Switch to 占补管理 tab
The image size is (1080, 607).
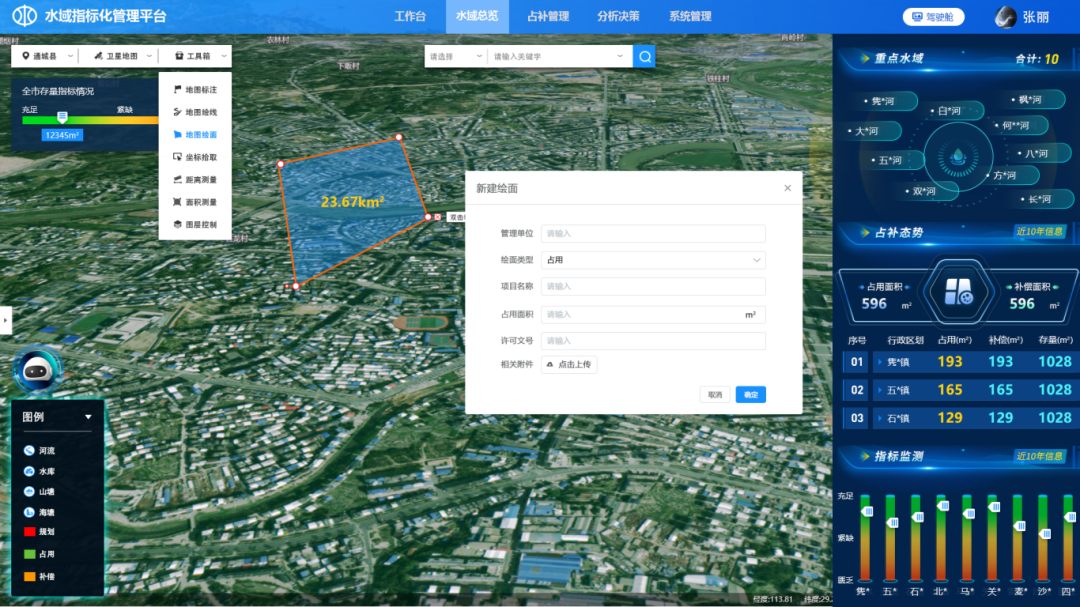click(x=547, y=17)
